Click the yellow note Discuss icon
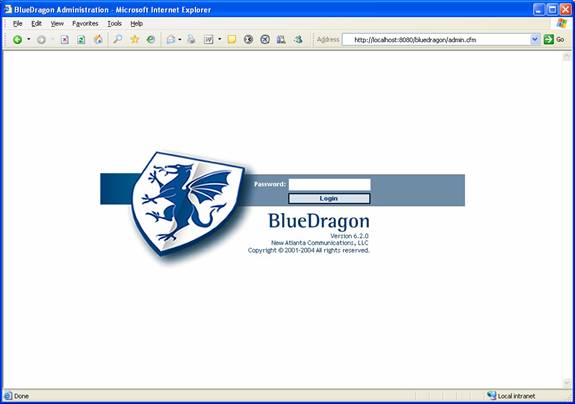This screenshot has height=404, width=575. (232, 40)
